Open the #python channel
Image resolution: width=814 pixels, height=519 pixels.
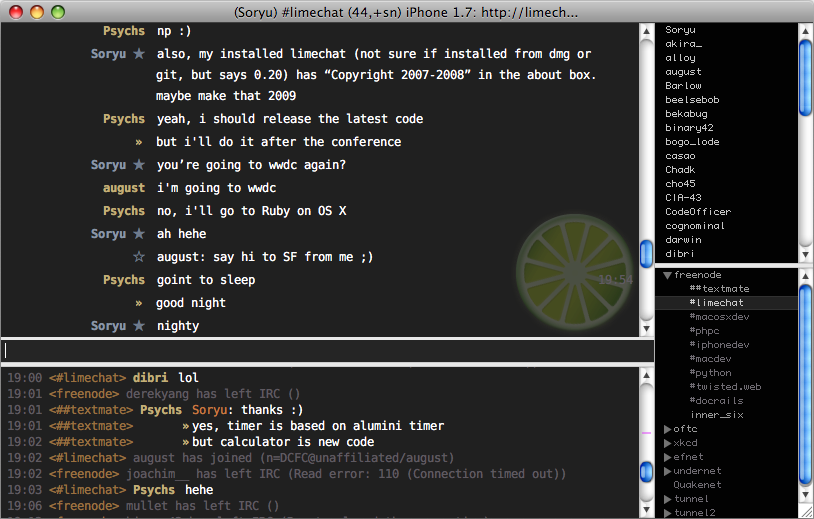point(710,373)
